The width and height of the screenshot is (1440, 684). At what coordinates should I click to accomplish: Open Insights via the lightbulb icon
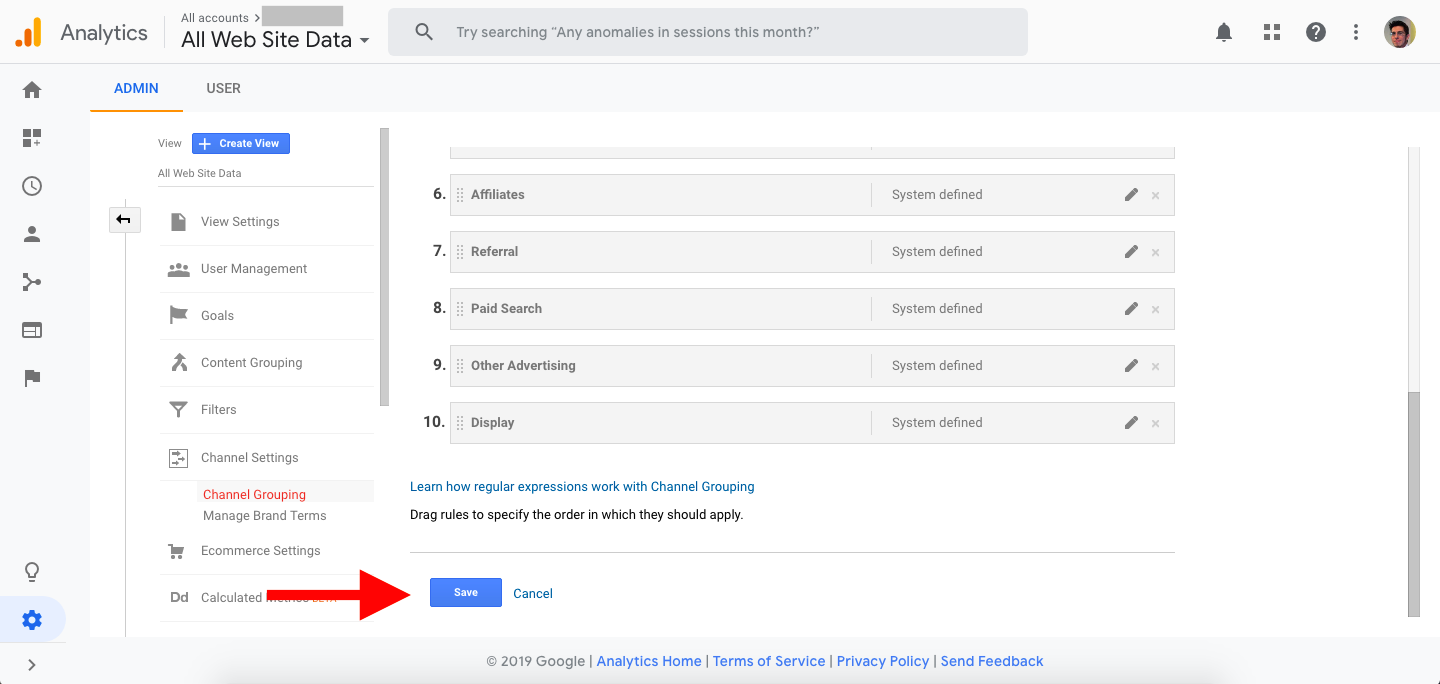pyautogui.click(x=31, y=571)
